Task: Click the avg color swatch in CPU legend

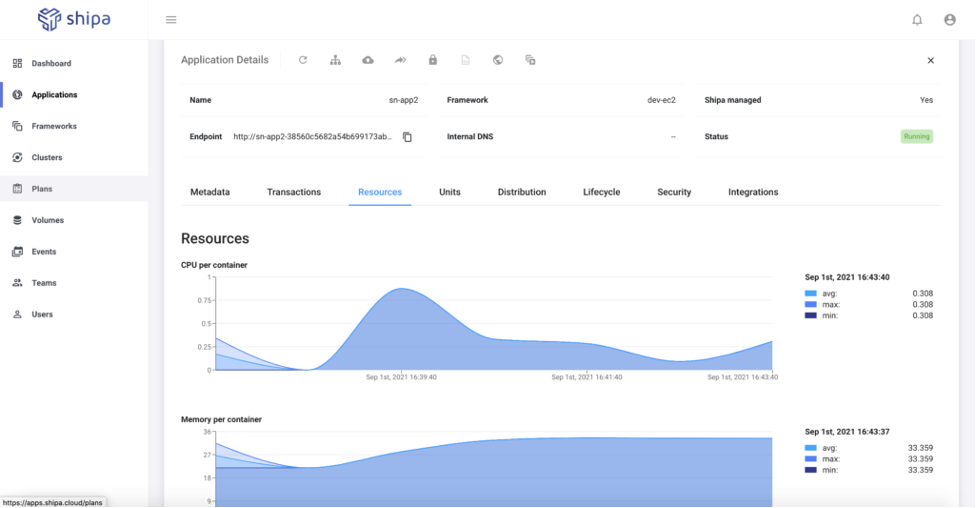Action: [811, 294]
